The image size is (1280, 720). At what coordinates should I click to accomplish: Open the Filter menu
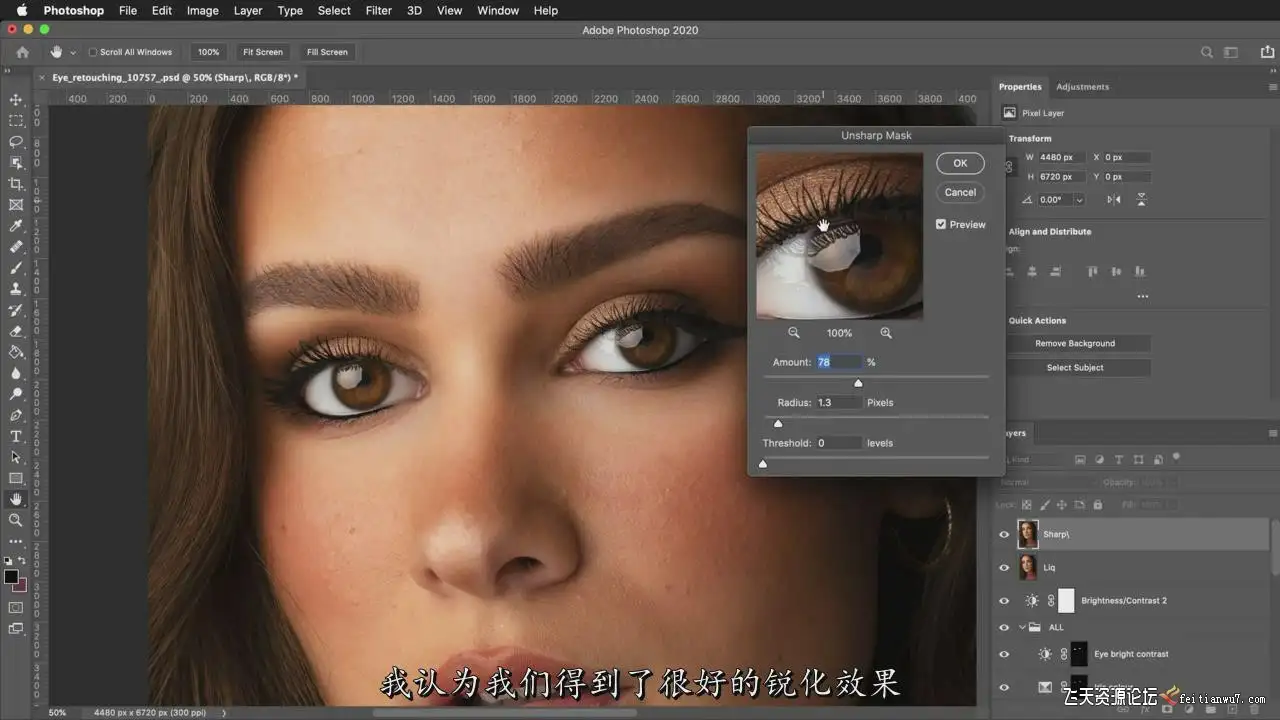pyautogui.click(x=378, y=10)
